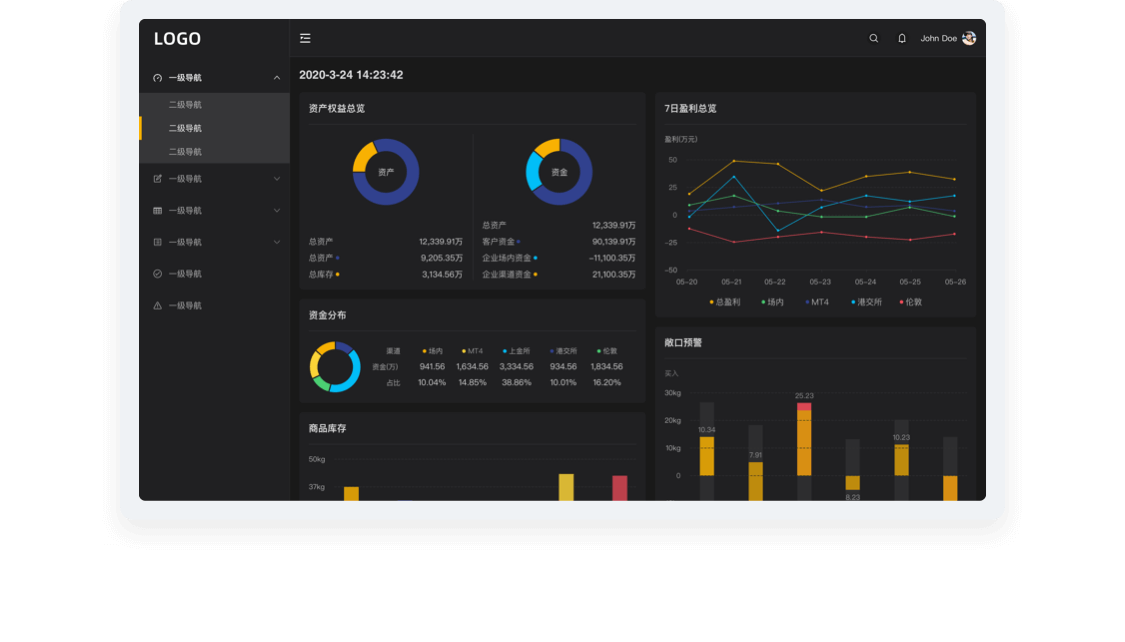Select the highlighted active 二级导航 item
Viewport: 1125px width, 642px height.
pyautogui.click(x=215, y=128)
